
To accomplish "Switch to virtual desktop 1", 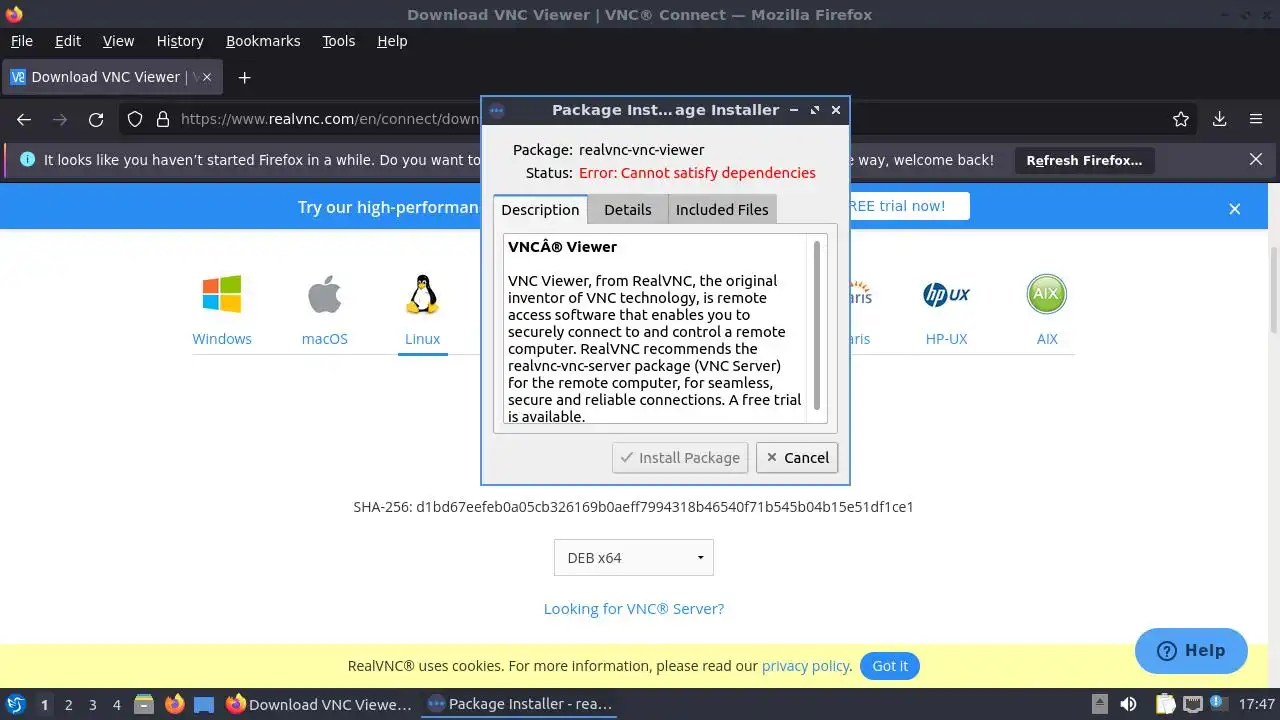I will tap(44, 704).
